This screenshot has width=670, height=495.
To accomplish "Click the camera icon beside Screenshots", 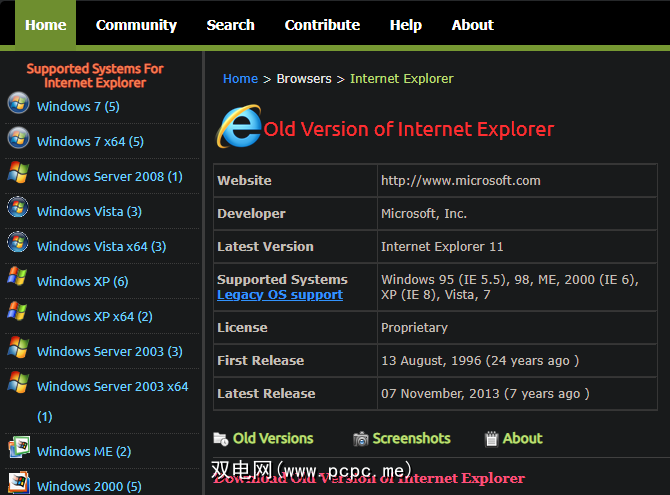I will coord(361,439).
